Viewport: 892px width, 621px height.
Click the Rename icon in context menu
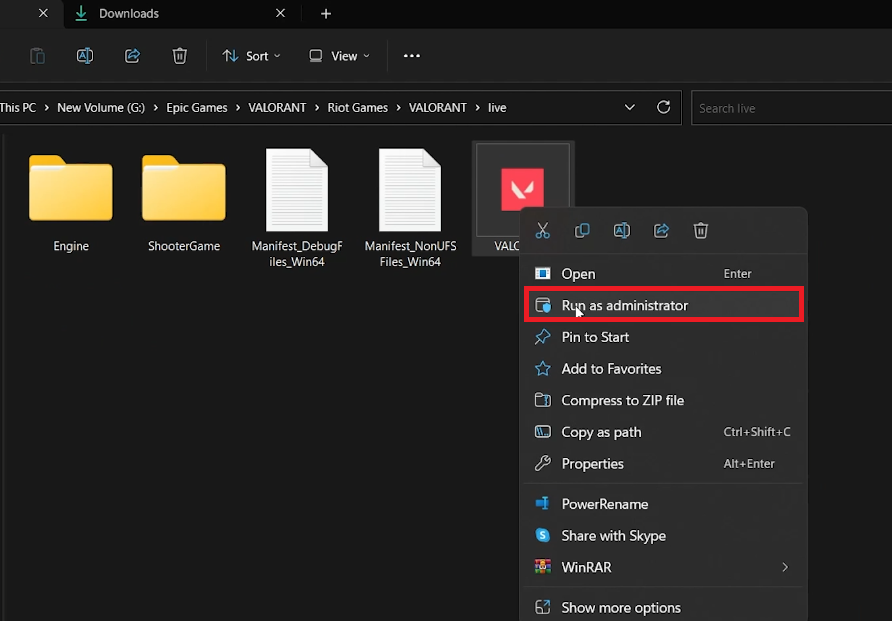[621, 231]
